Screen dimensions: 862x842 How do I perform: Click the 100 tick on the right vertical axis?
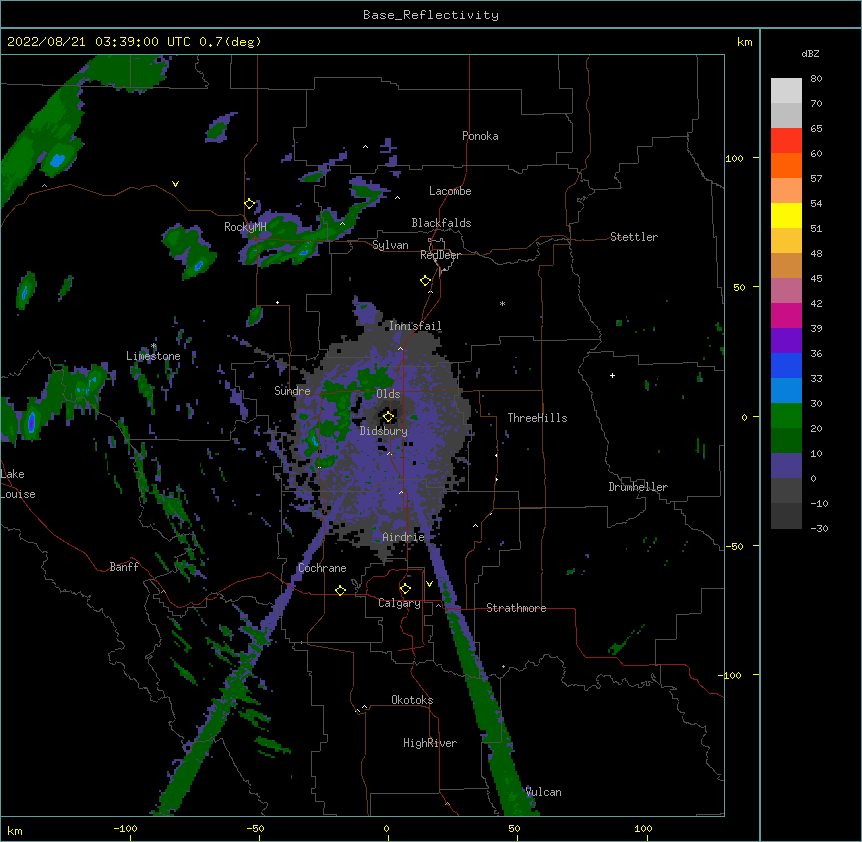(734, 159)
